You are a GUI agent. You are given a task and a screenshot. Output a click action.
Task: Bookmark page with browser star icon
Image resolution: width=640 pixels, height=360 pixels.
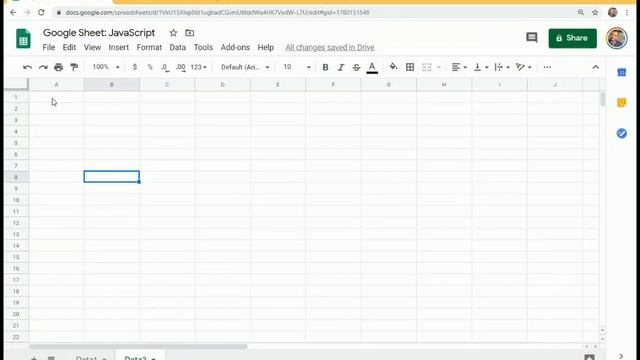pos(595,13)
